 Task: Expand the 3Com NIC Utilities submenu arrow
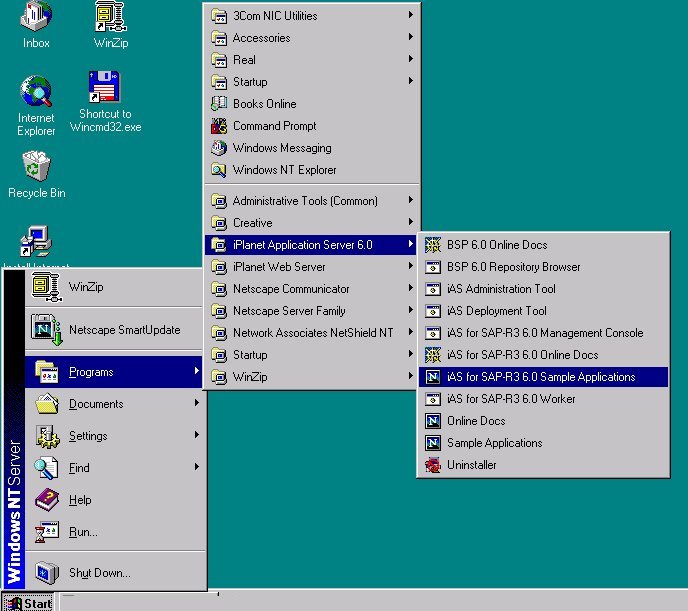coord(411,14)
